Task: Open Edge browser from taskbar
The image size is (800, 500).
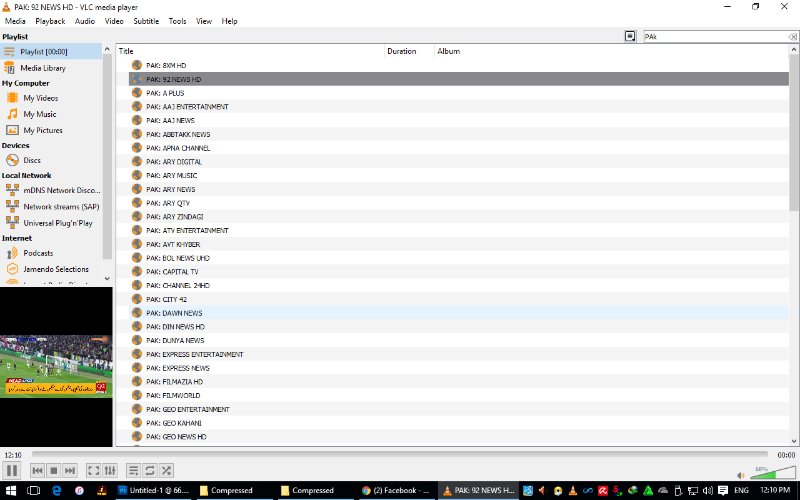Action: click(57, 491)
